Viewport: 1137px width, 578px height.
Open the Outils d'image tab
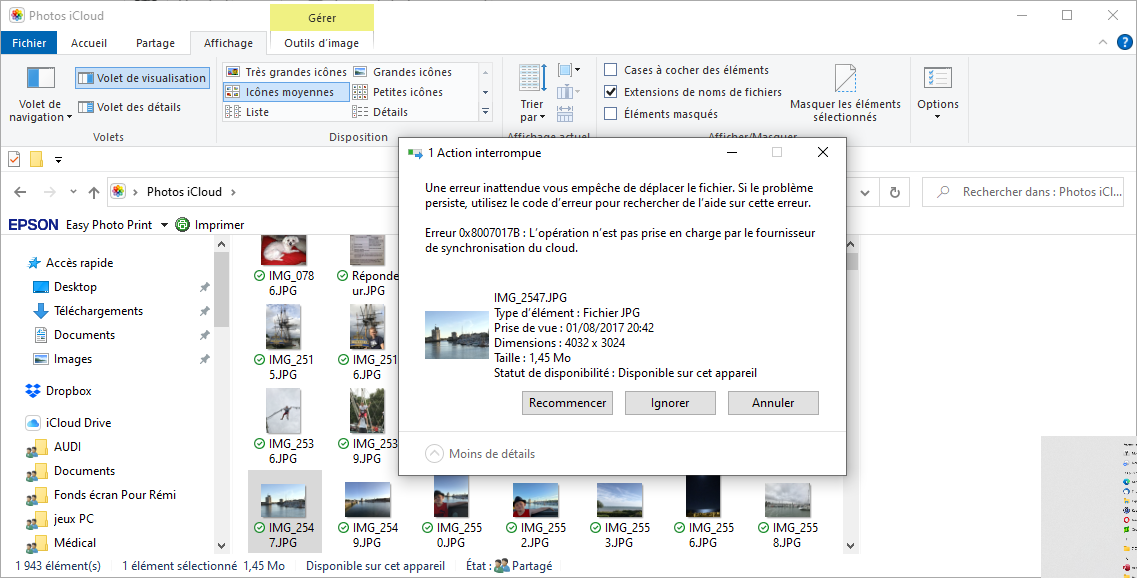click(x=321, y=43)
